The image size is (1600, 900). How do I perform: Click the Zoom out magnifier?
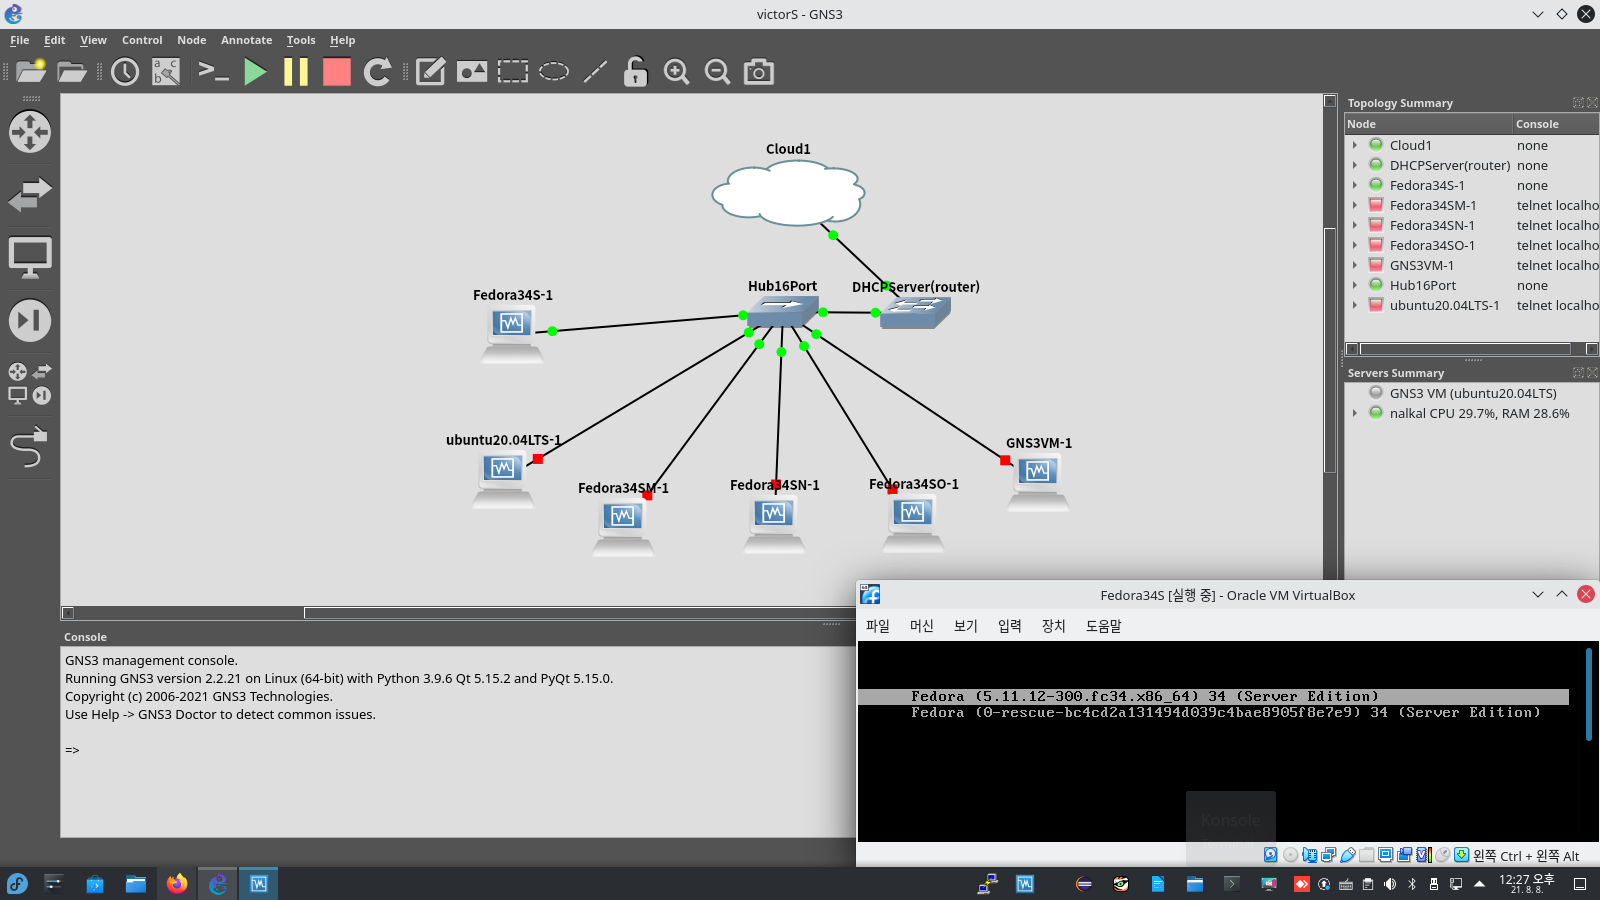(718, 72)
